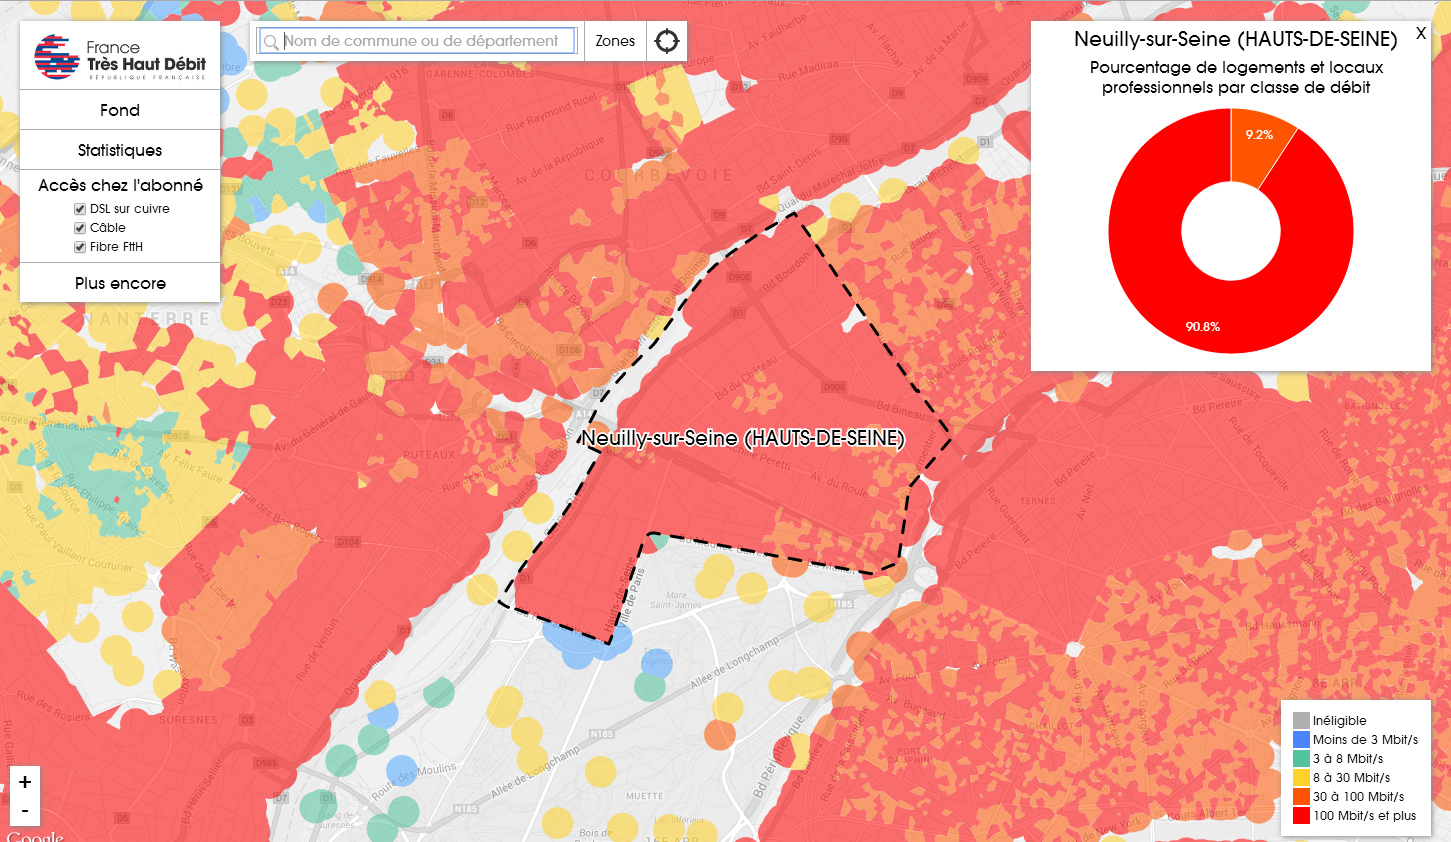Click the Zones button
This screenshot has width=1451, height=842.
[x=615, y=41]
